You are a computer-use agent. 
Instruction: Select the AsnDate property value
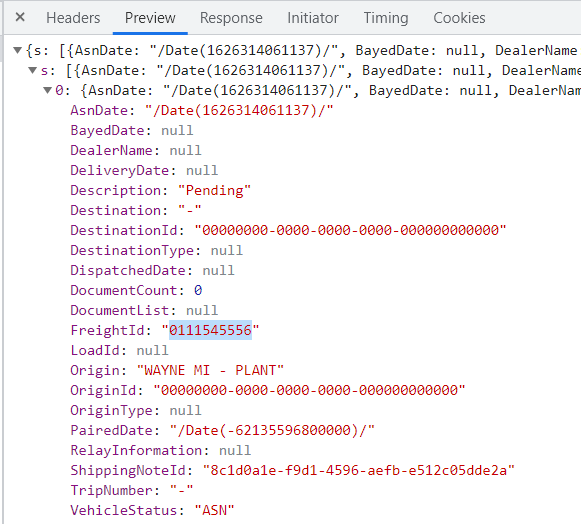pos(239,110)
